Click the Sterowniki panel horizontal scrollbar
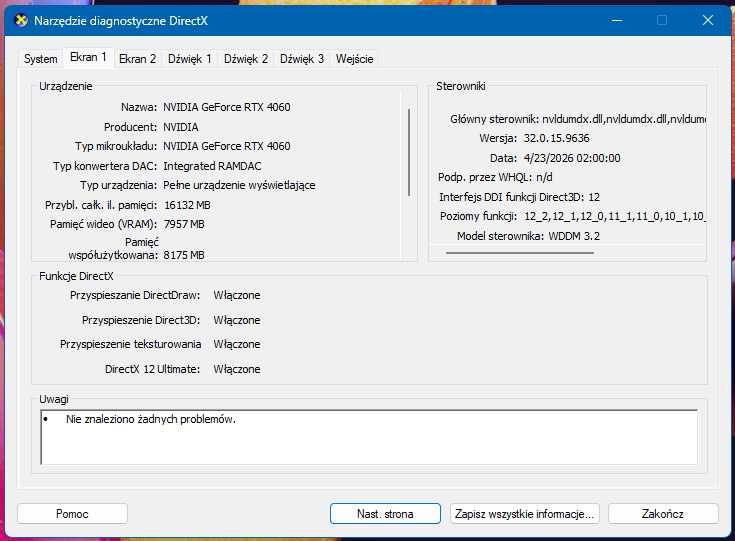 (520, 253)
